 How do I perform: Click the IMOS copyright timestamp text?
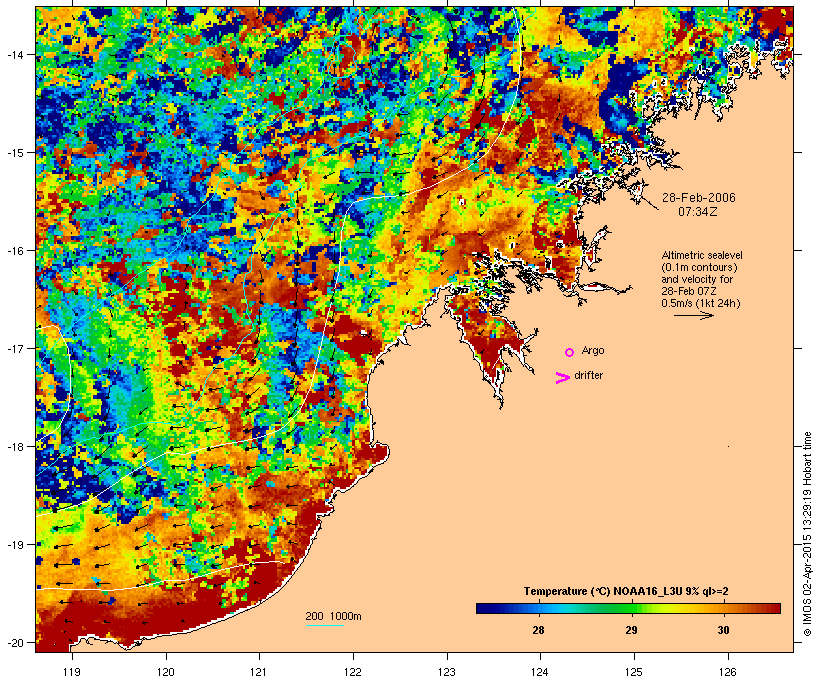click(x=807, y=534)
